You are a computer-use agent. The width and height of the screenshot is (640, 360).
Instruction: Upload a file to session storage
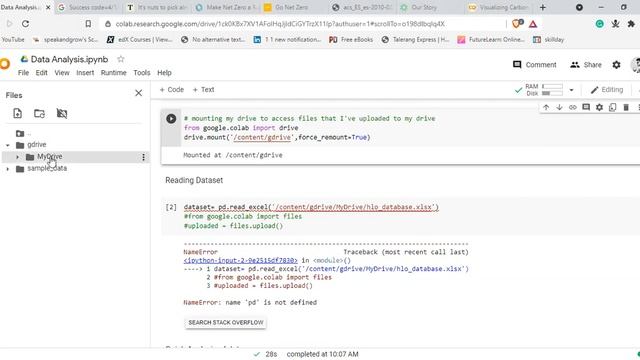(x=18, y=113)
